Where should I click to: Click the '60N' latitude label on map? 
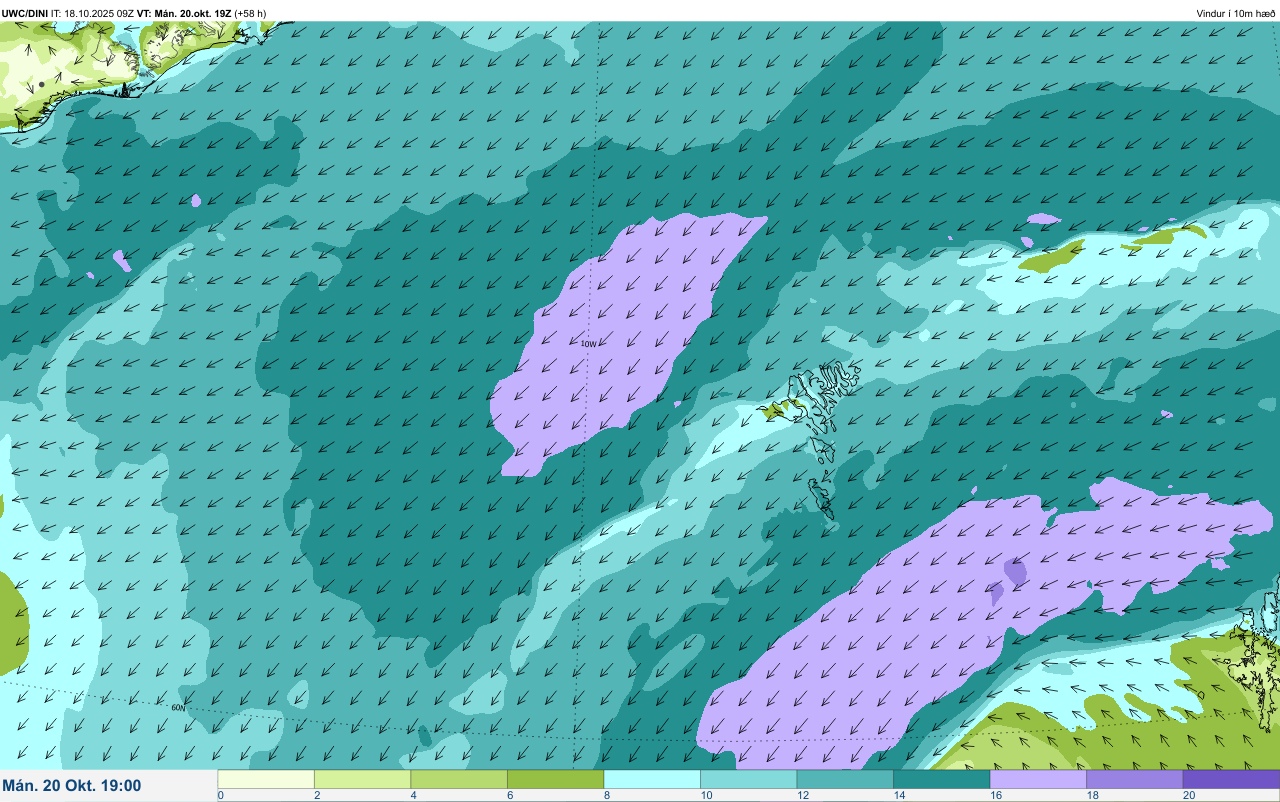tap(178, 707)
